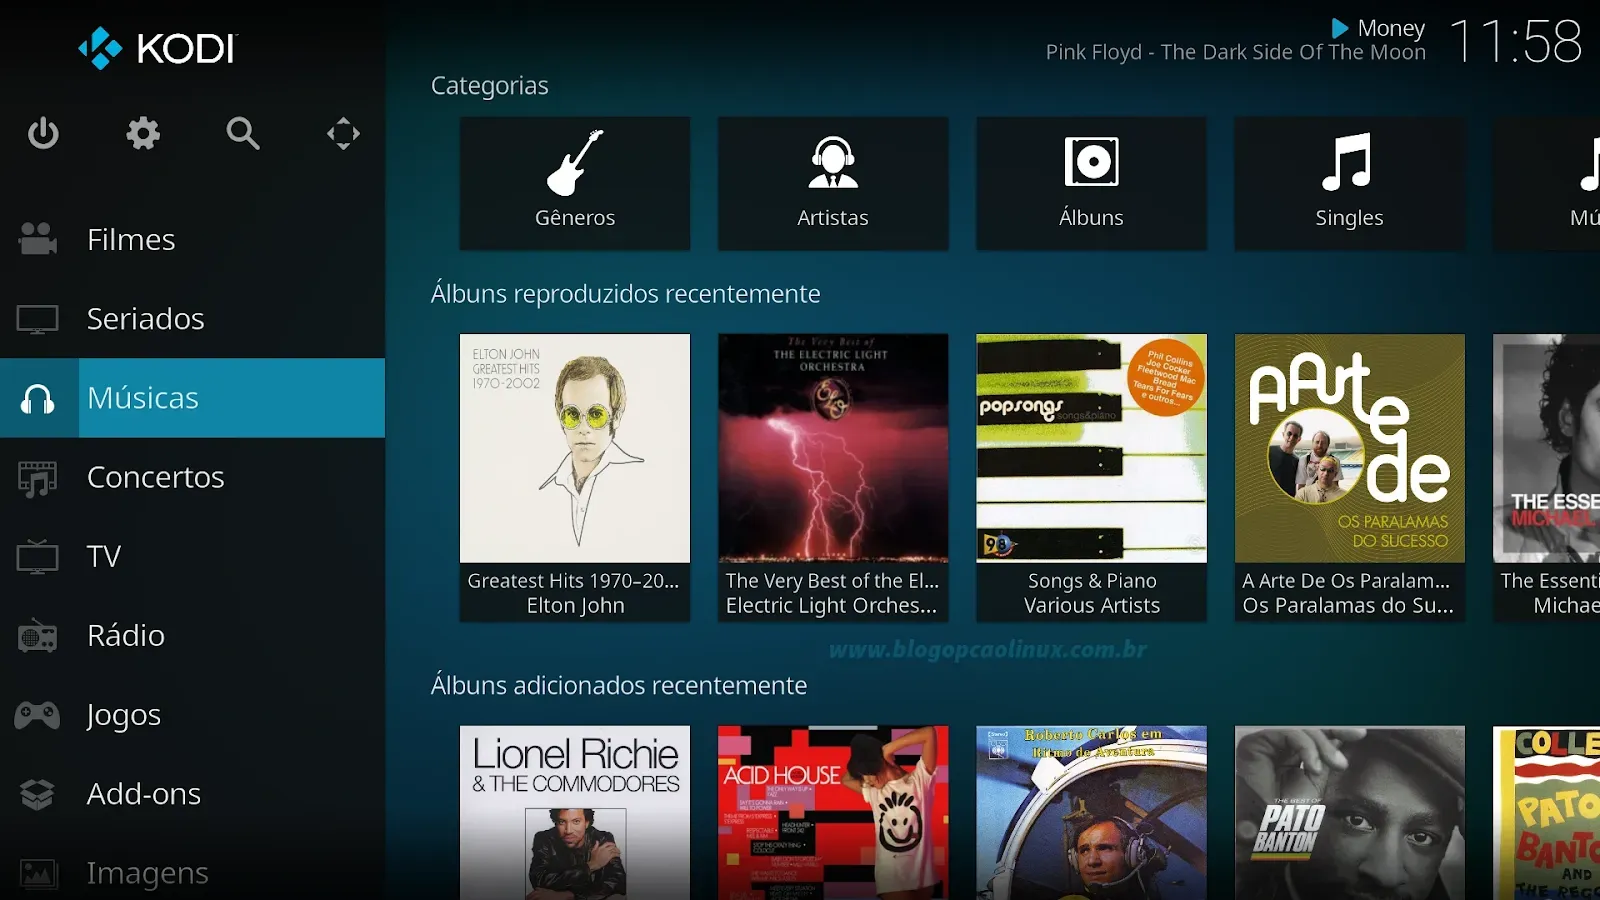The image size is (1600, 900).
Task: Click 'Álbuns reproduzidos recentemente' heading
Action: (x=626, y=294)
